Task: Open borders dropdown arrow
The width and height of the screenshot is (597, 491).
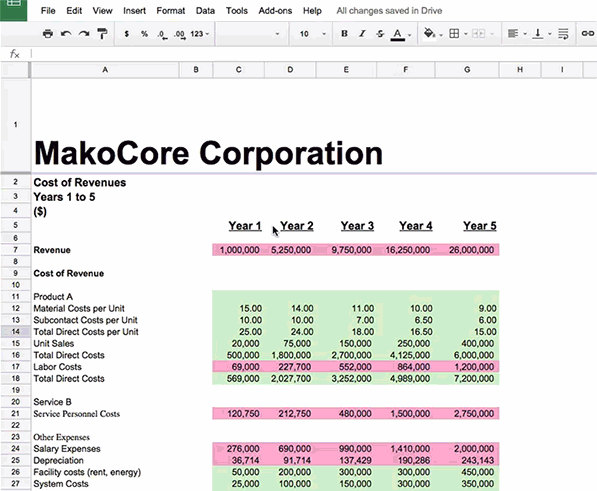Action: [466, 34]
